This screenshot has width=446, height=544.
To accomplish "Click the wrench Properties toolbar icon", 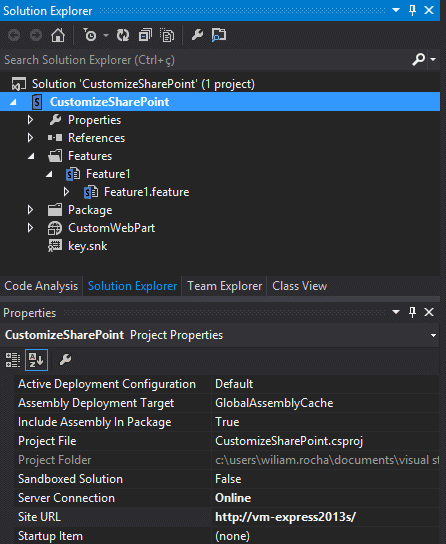I will [x=197, y=35].
